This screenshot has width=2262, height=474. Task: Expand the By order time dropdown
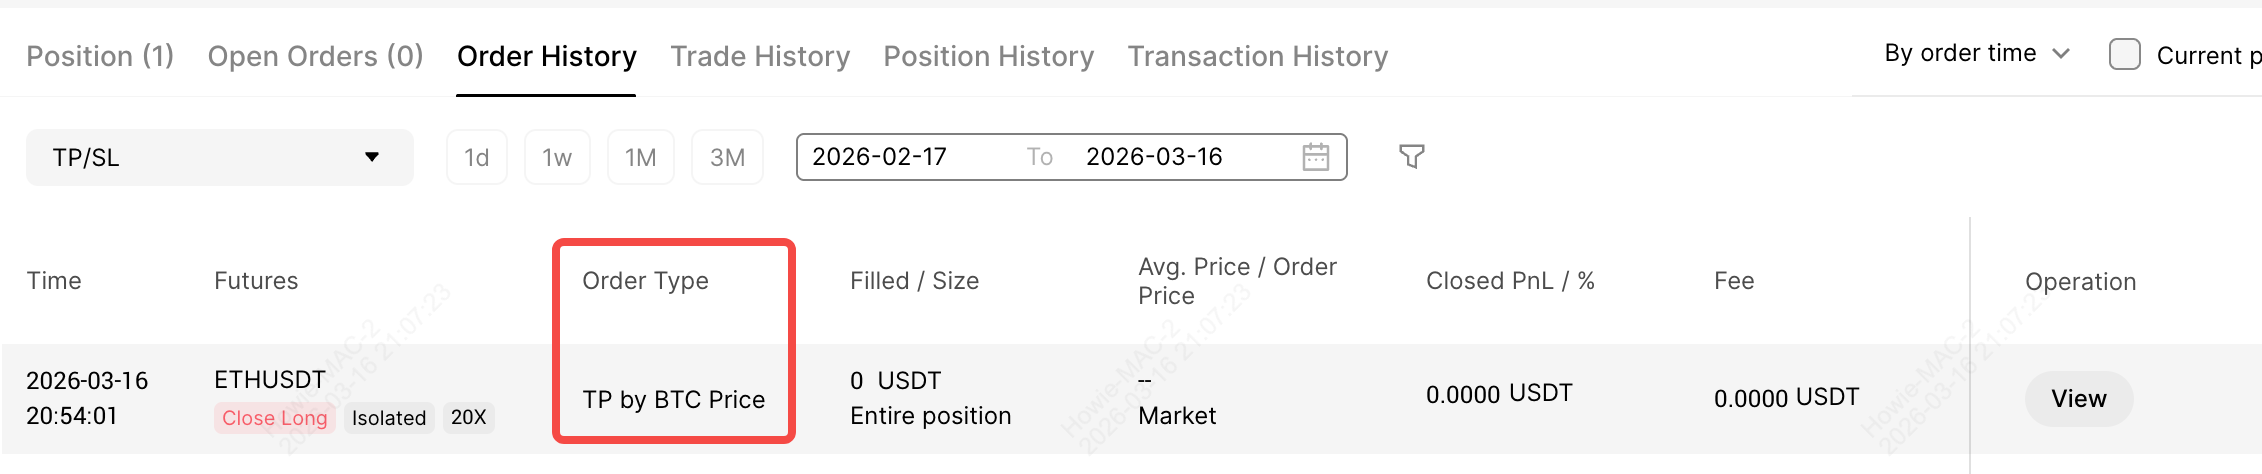[x=1976, y=53]
